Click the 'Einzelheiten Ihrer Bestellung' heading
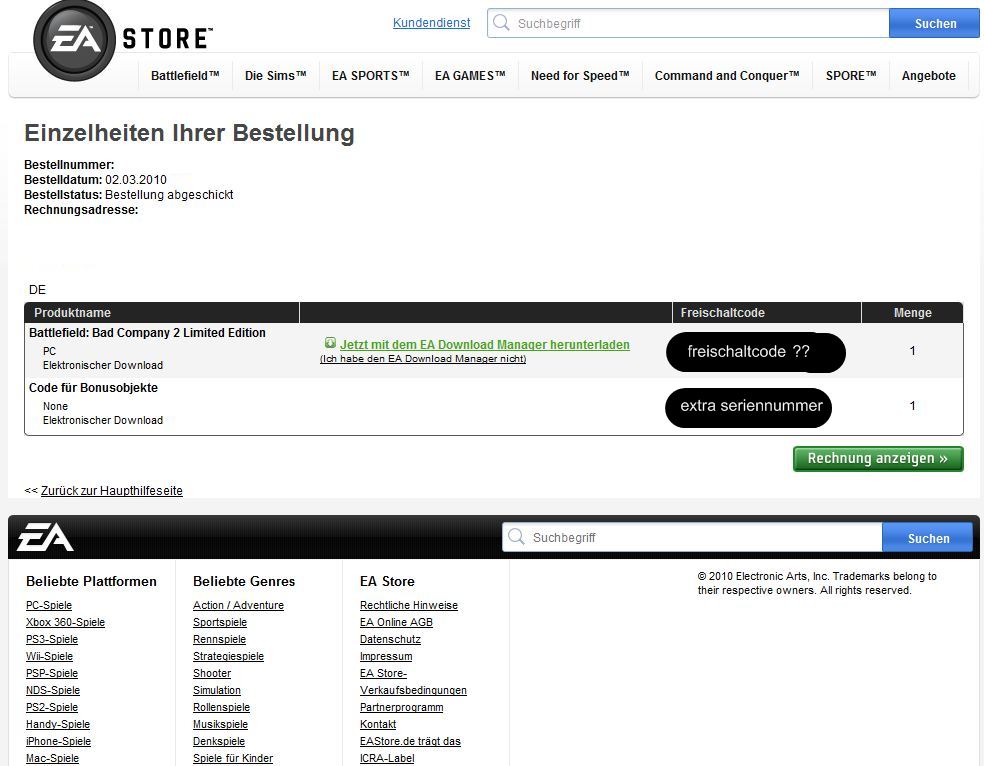 pos(189,134)
